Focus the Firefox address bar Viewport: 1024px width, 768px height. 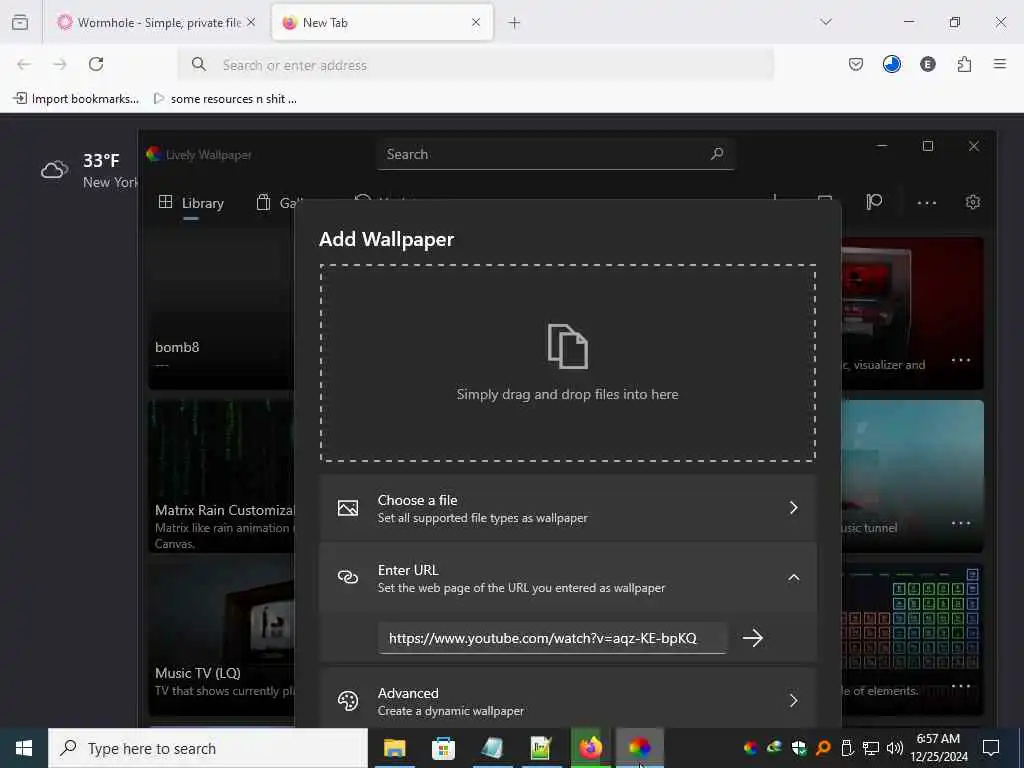point(475,65)
